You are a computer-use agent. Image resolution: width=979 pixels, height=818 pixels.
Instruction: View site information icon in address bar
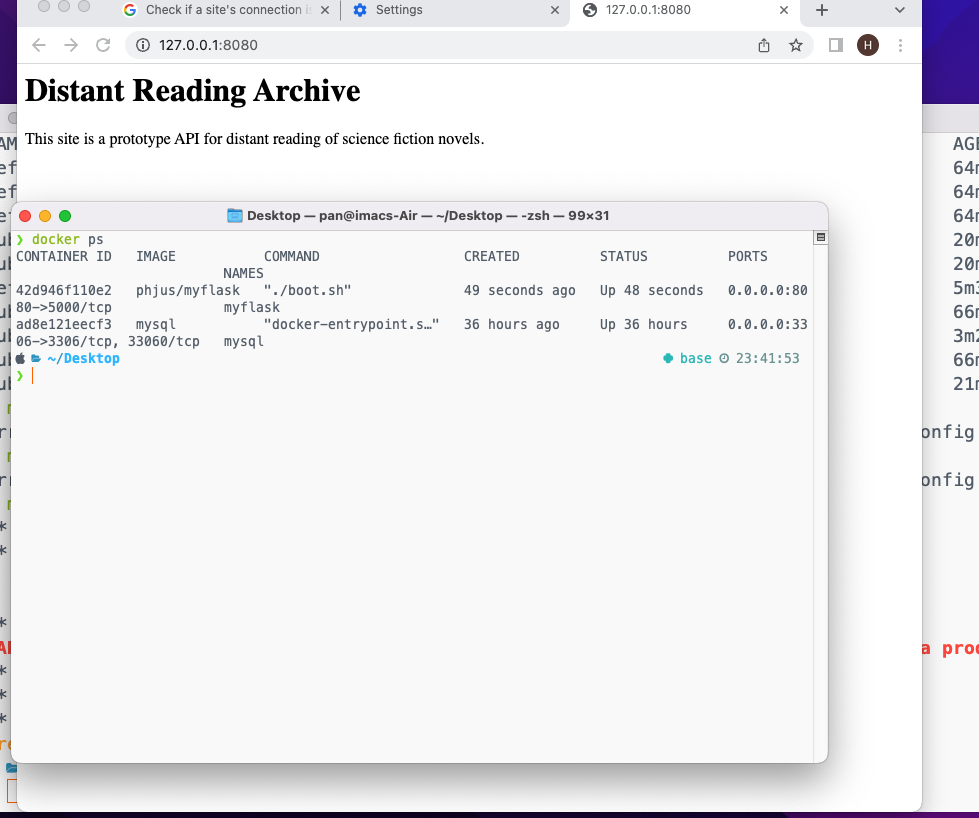pyautogui.click(x=143, y=45)
